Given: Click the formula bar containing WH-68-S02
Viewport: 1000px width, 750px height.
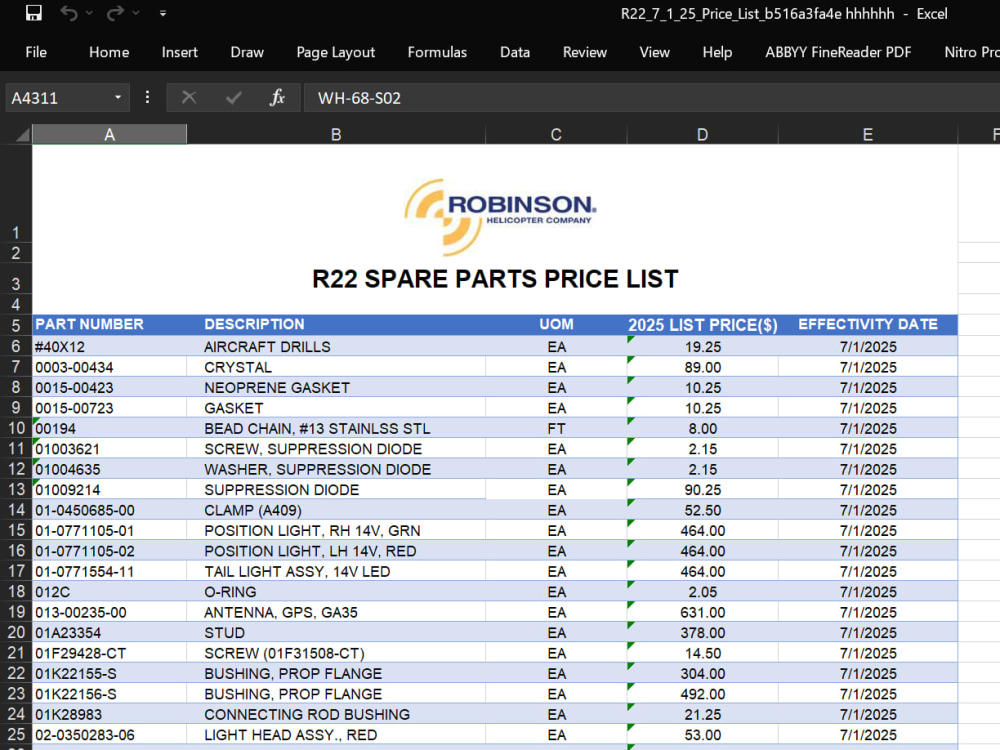Looking at the screenshot, I should tap(652, 98).
